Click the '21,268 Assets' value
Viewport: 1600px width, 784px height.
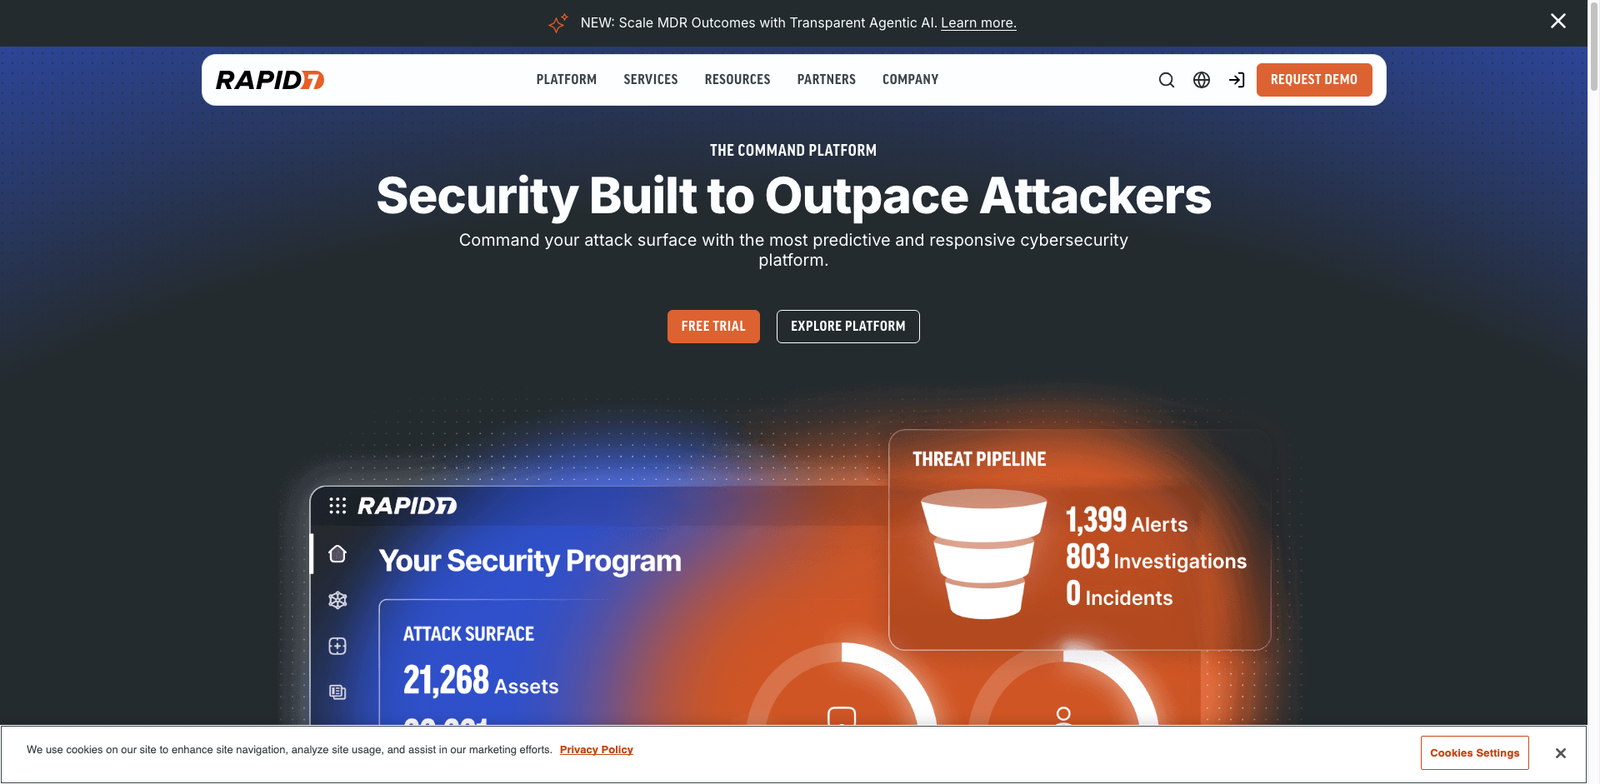coord(481,681)
